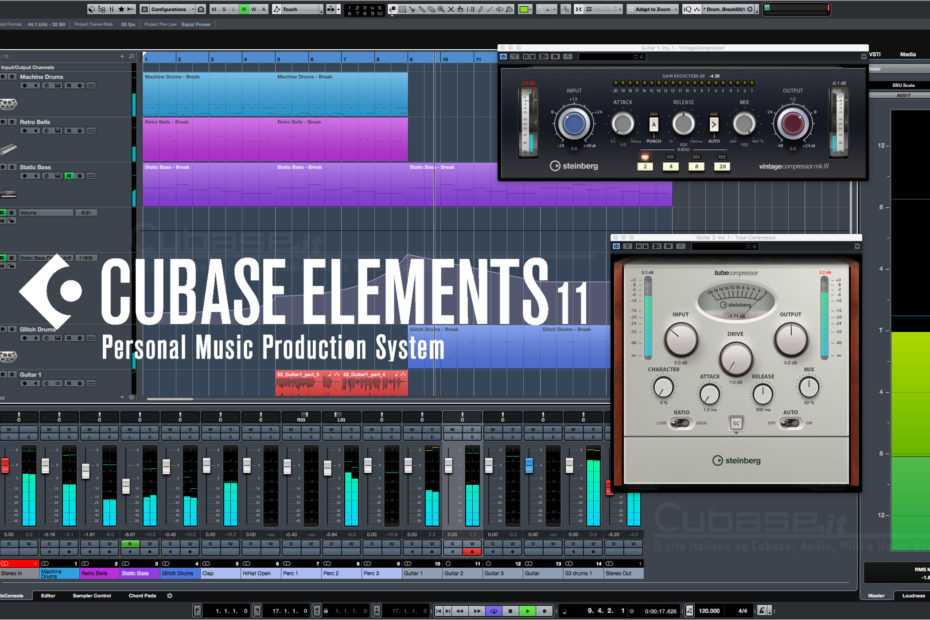Image resolution: width=930 pixels, height=620 pixels.
Task: Select ratio 8 on Vintage Compressor
Action: [696, 166]
